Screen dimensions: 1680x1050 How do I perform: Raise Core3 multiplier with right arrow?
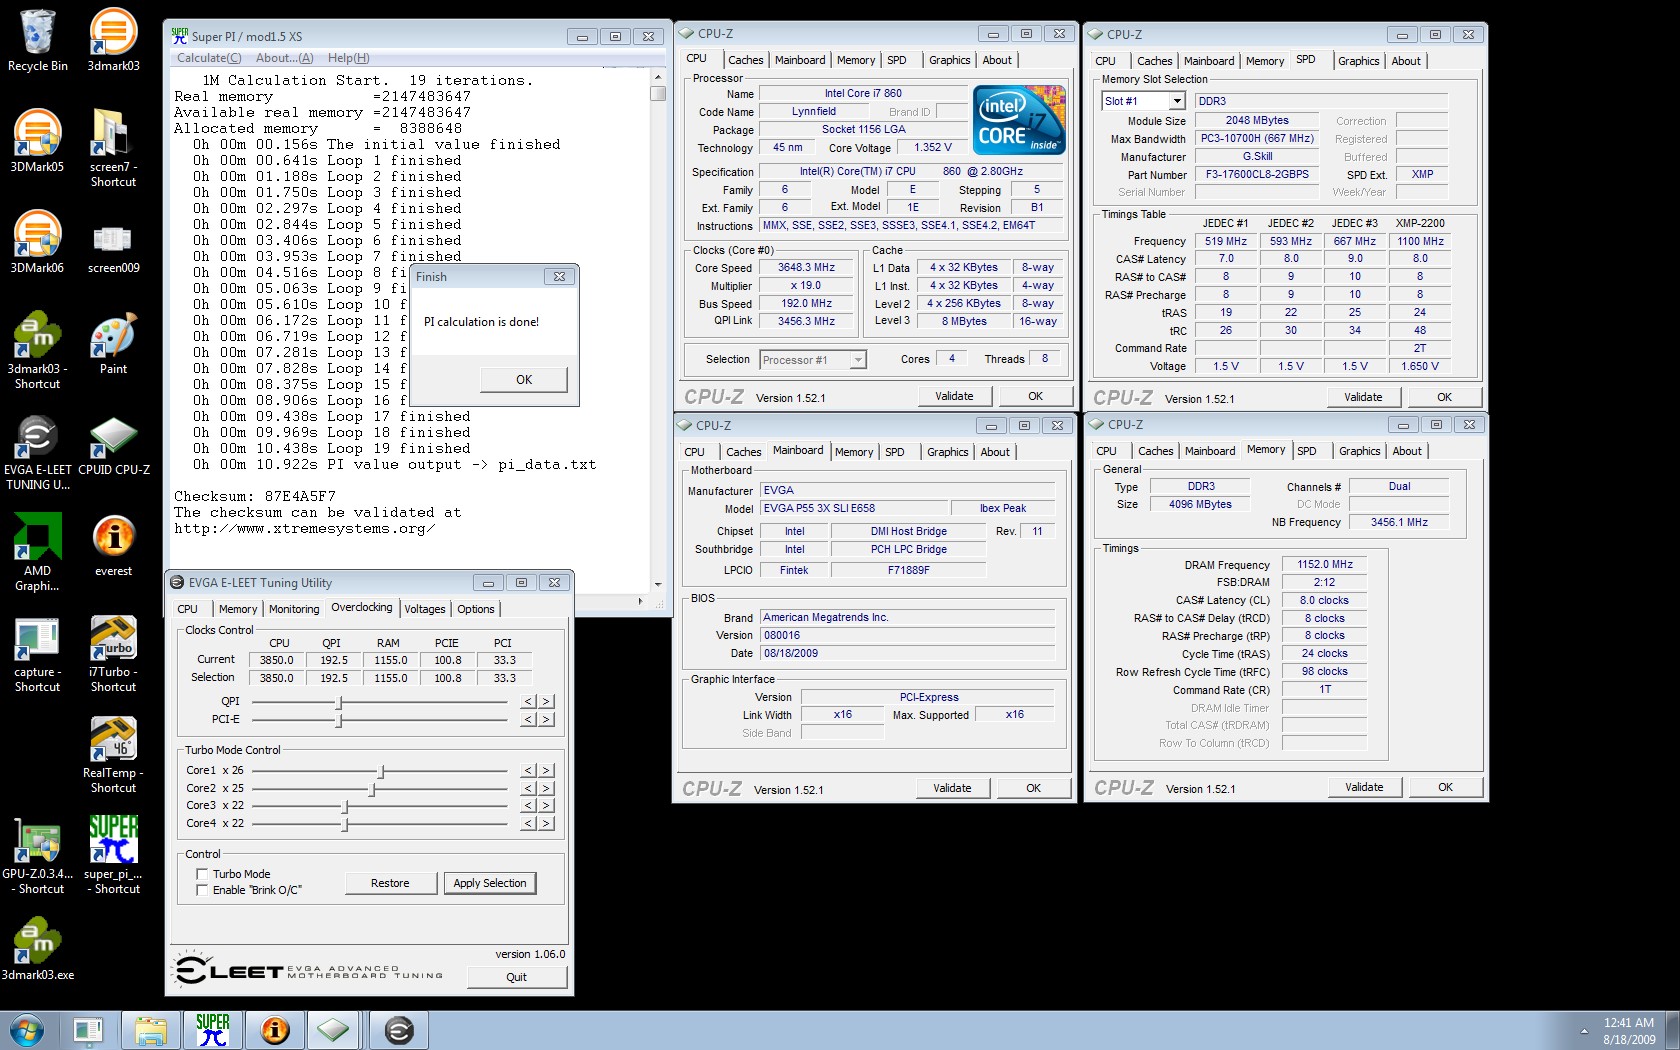[546, 806]
